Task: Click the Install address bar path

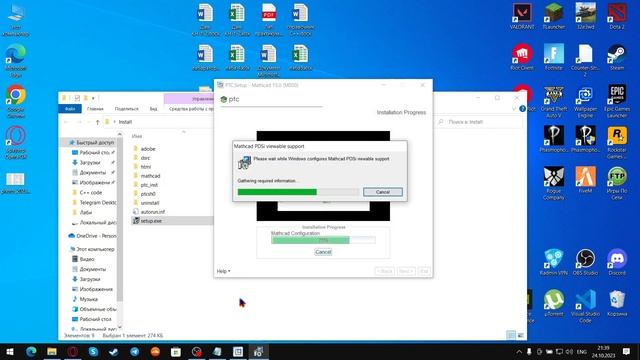Action: [x=125, y=122]
